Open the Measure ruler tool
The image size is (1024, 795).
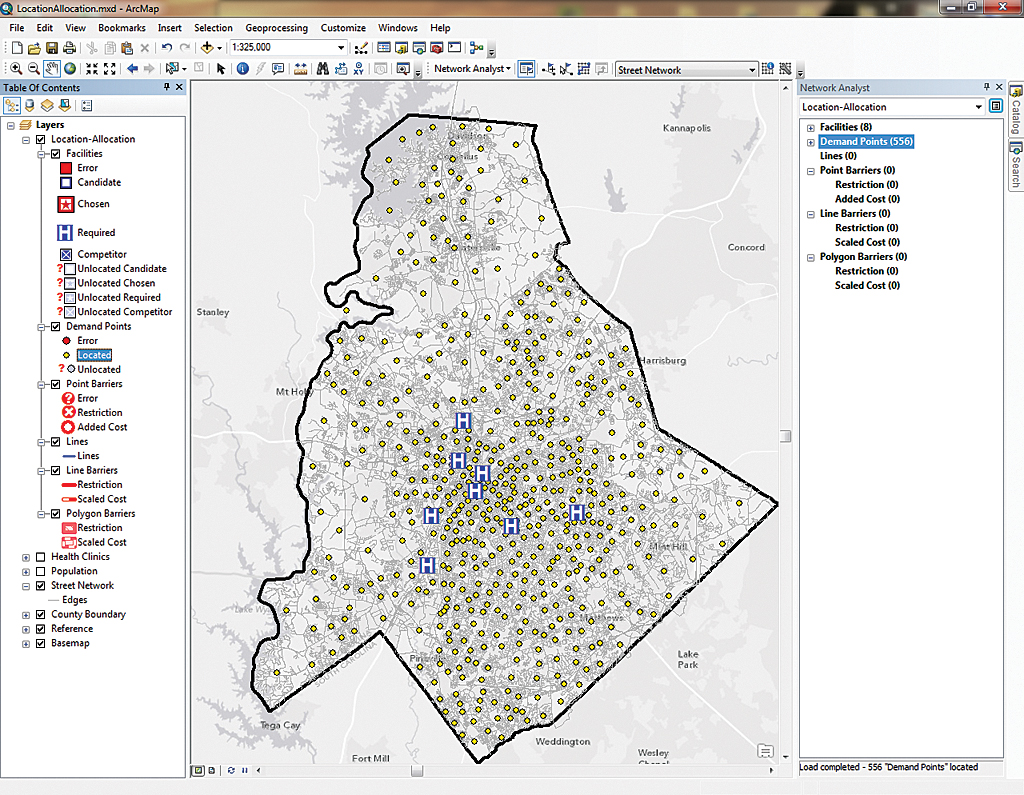[300, 69]
